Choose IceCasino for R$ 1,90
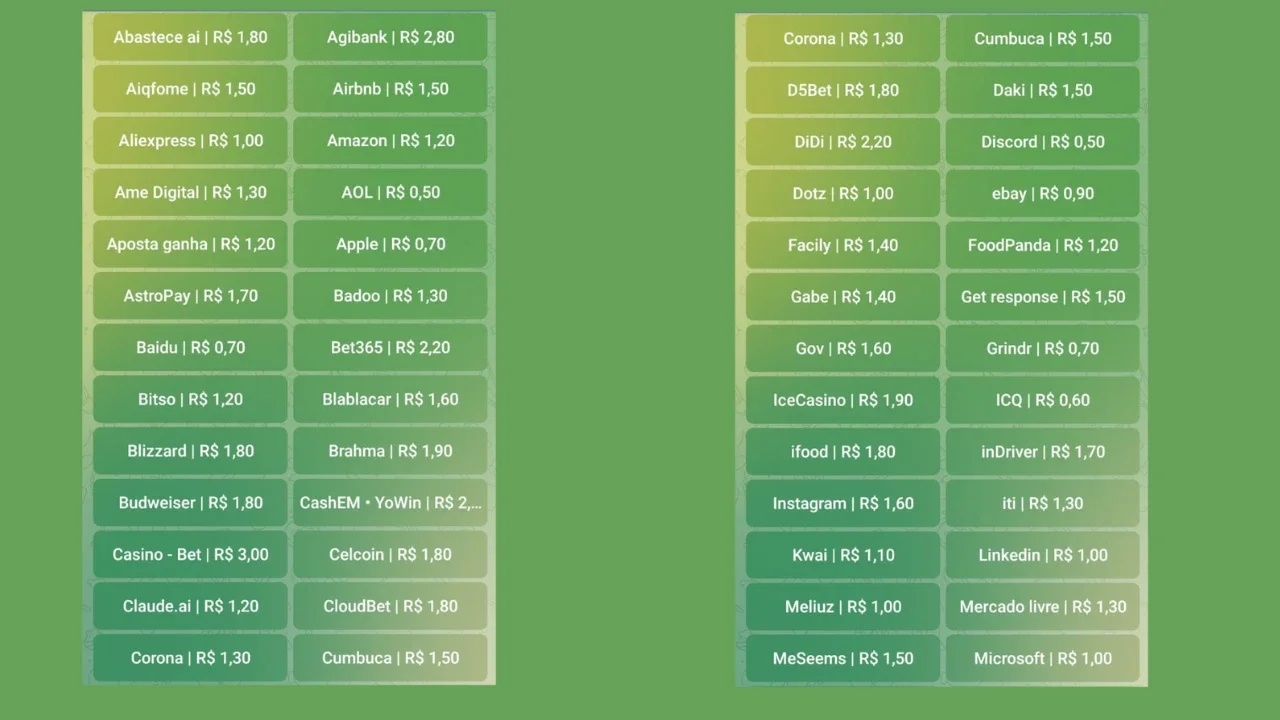Viewport: 1280px width, 720px height. point(843,400)
